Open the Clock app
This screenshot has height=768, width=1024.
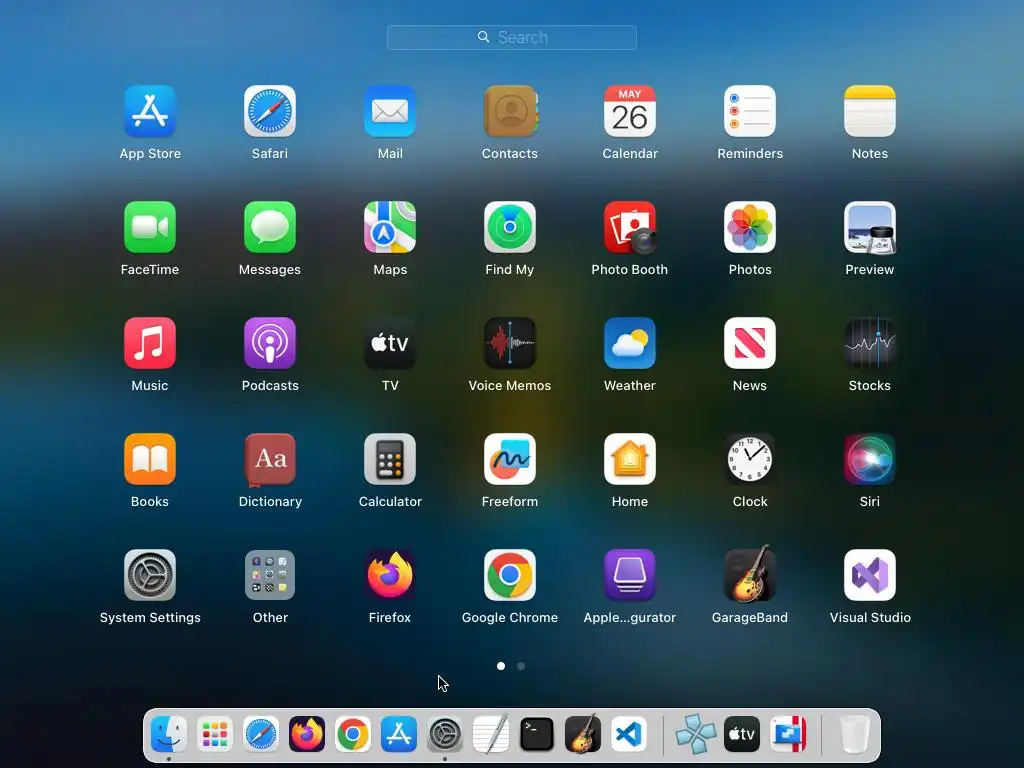click(x=750, y=459)
